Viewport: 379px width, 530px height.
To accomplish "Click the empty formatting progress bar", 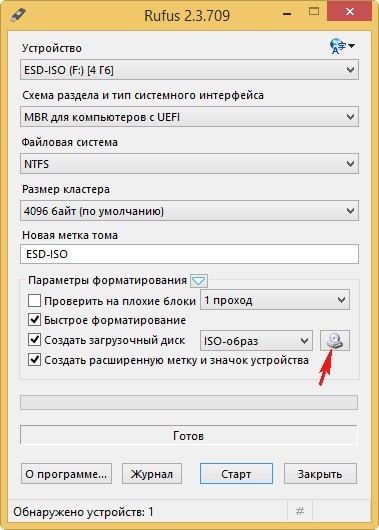I will 189,403.
